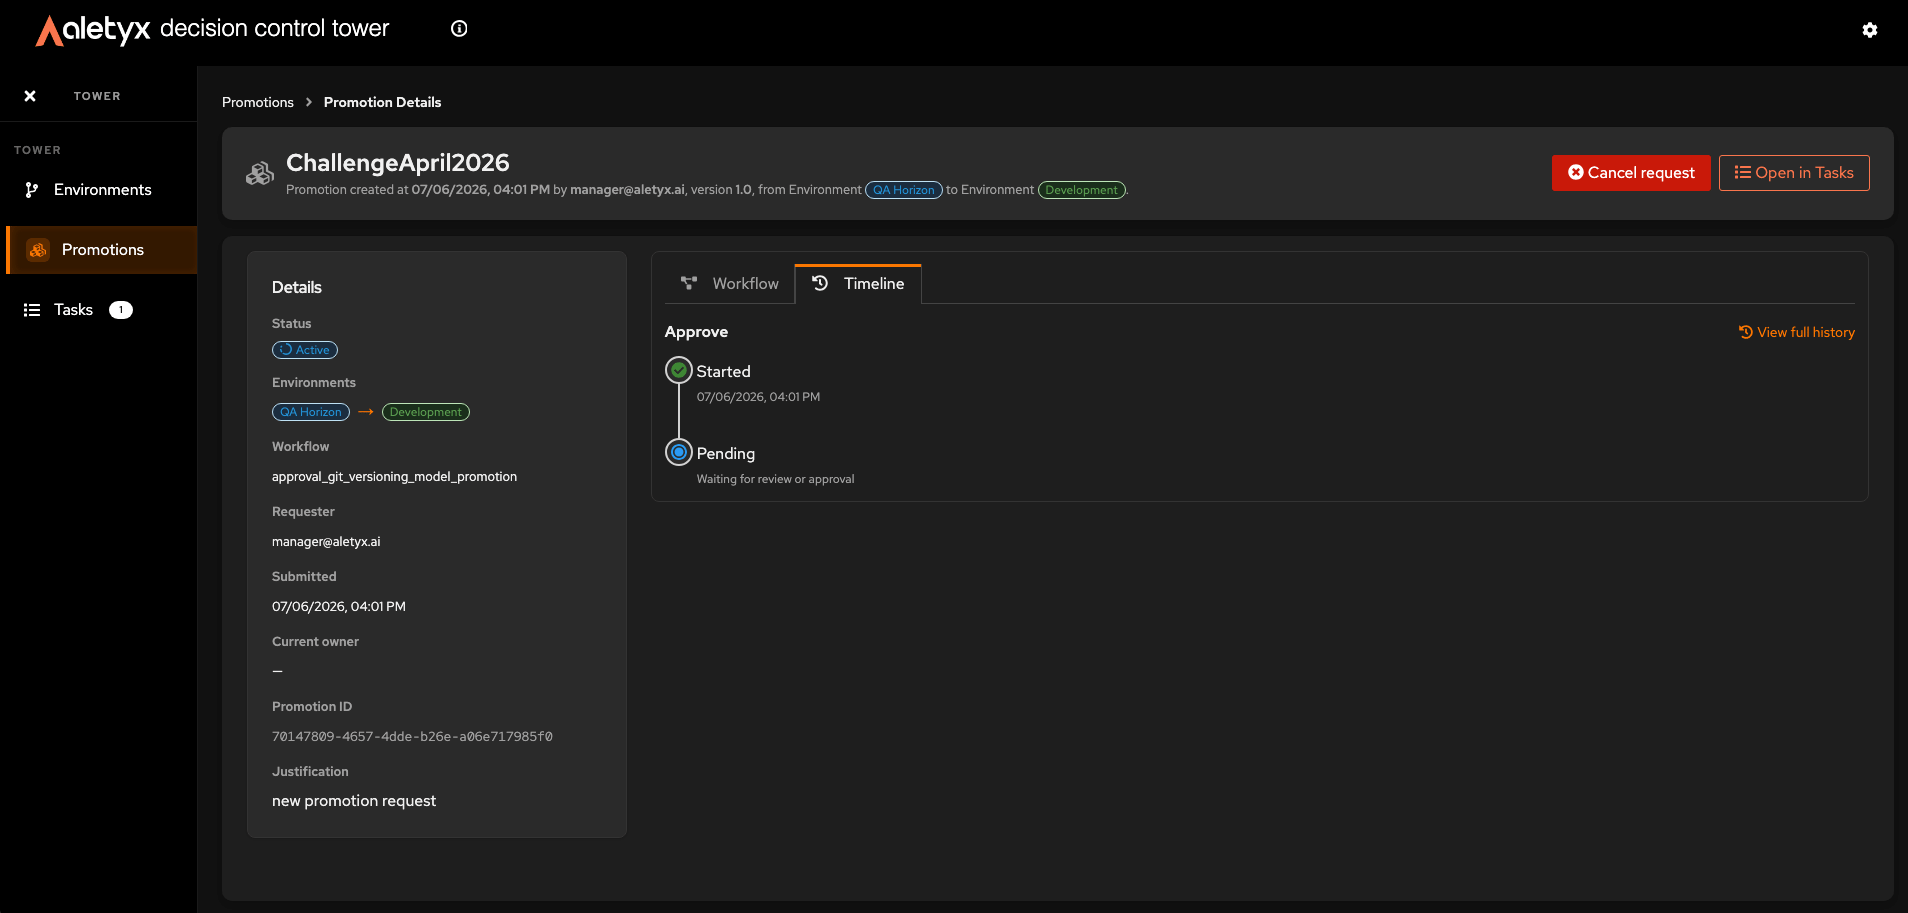The image size is (1908, 913).
Task: Select Promotions in the sidebar
Action: coord(101,250)
